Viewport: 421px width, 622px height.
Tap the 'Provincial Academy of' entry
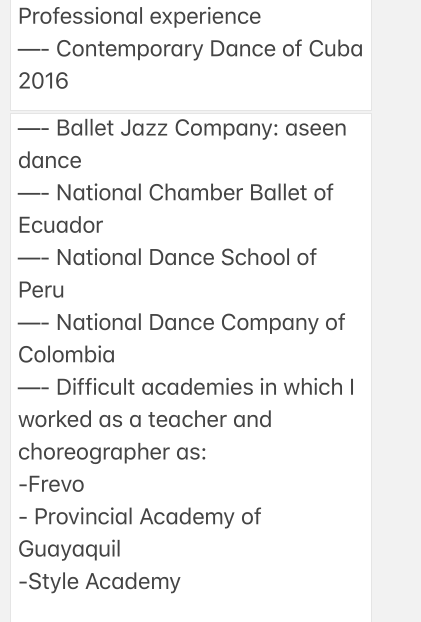[x=140, y=517]
